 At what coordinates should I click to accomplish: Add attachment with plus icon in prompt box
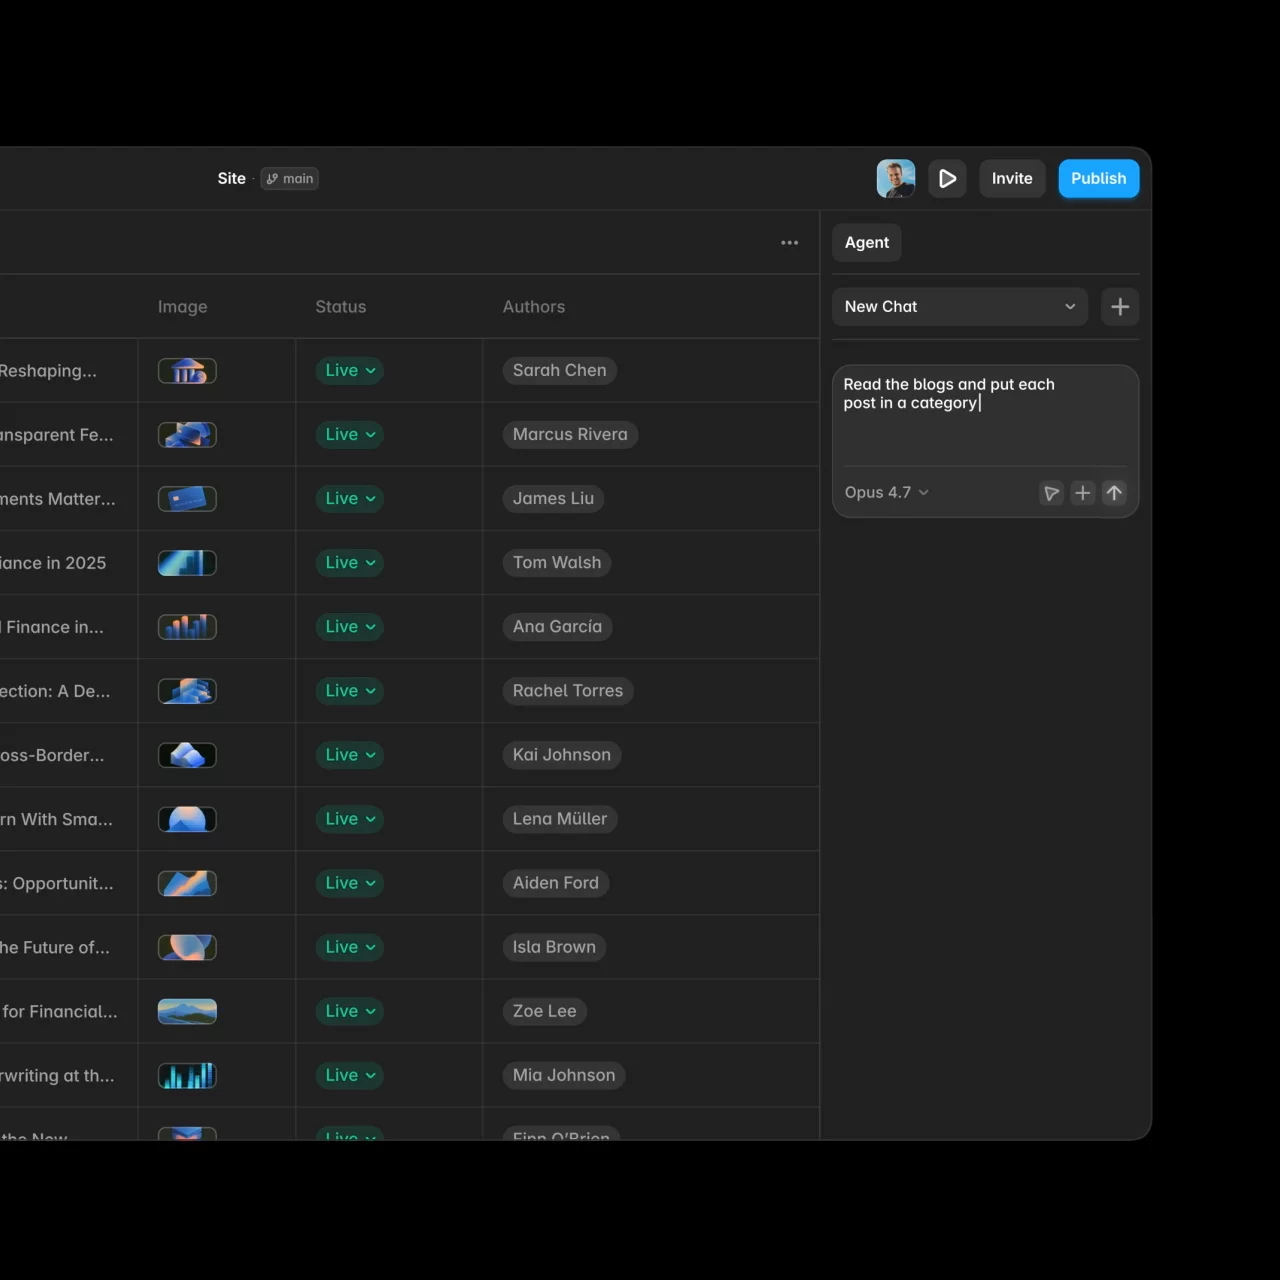point(1082,493)
